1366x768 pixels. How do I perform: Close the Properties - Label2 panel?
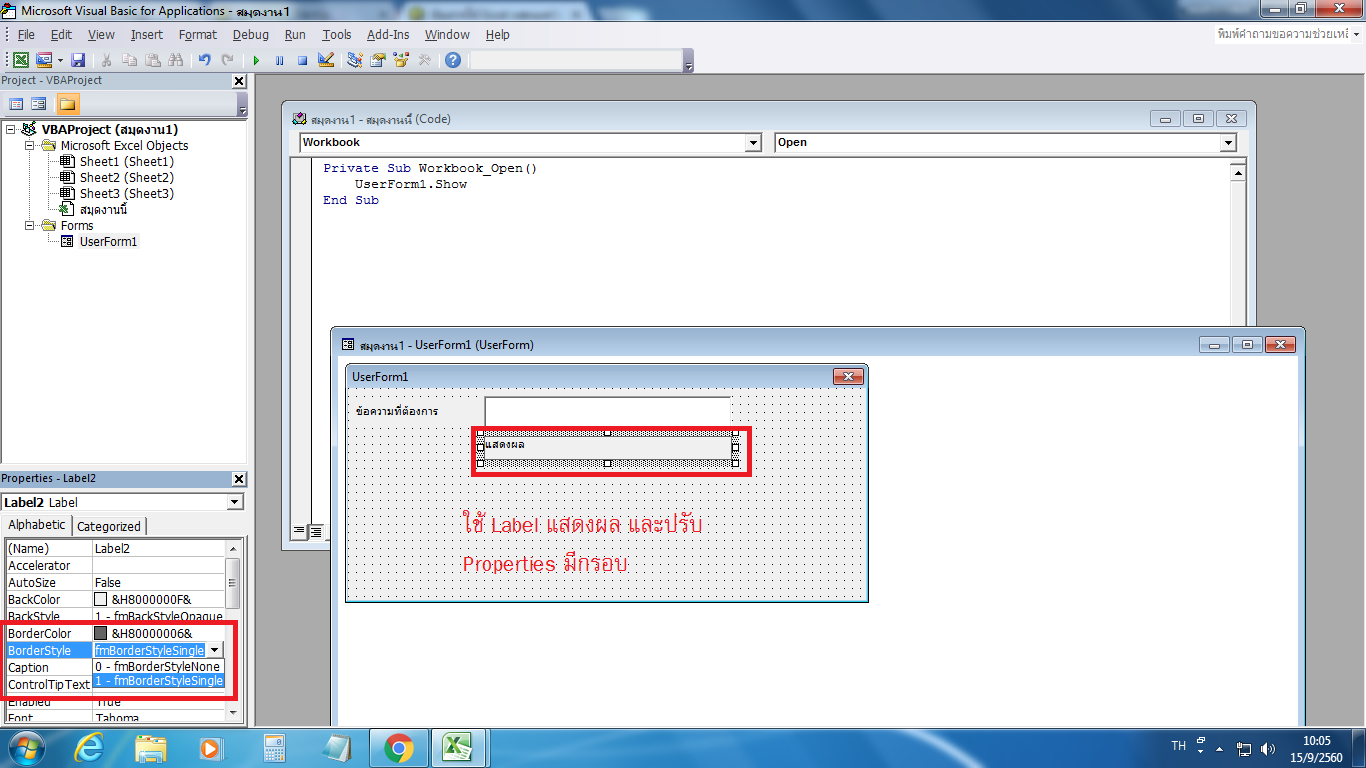(238, 479)
